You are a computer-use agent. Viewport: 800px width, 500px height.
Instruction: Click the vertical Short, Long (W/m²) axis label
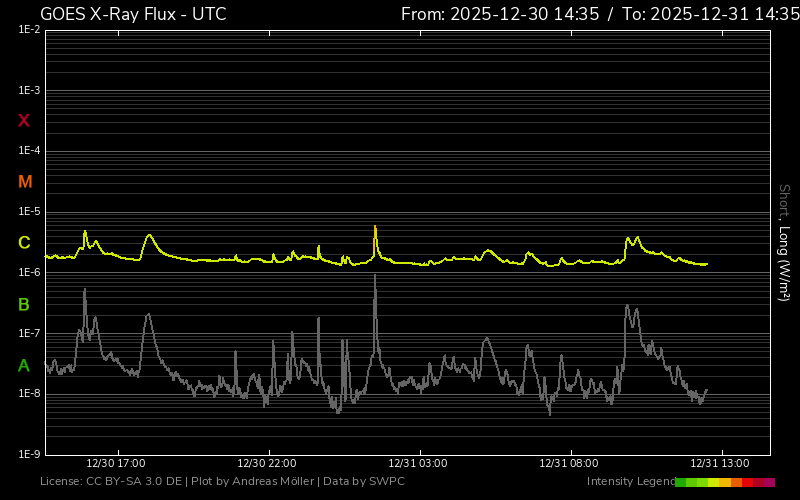[784, 242]
